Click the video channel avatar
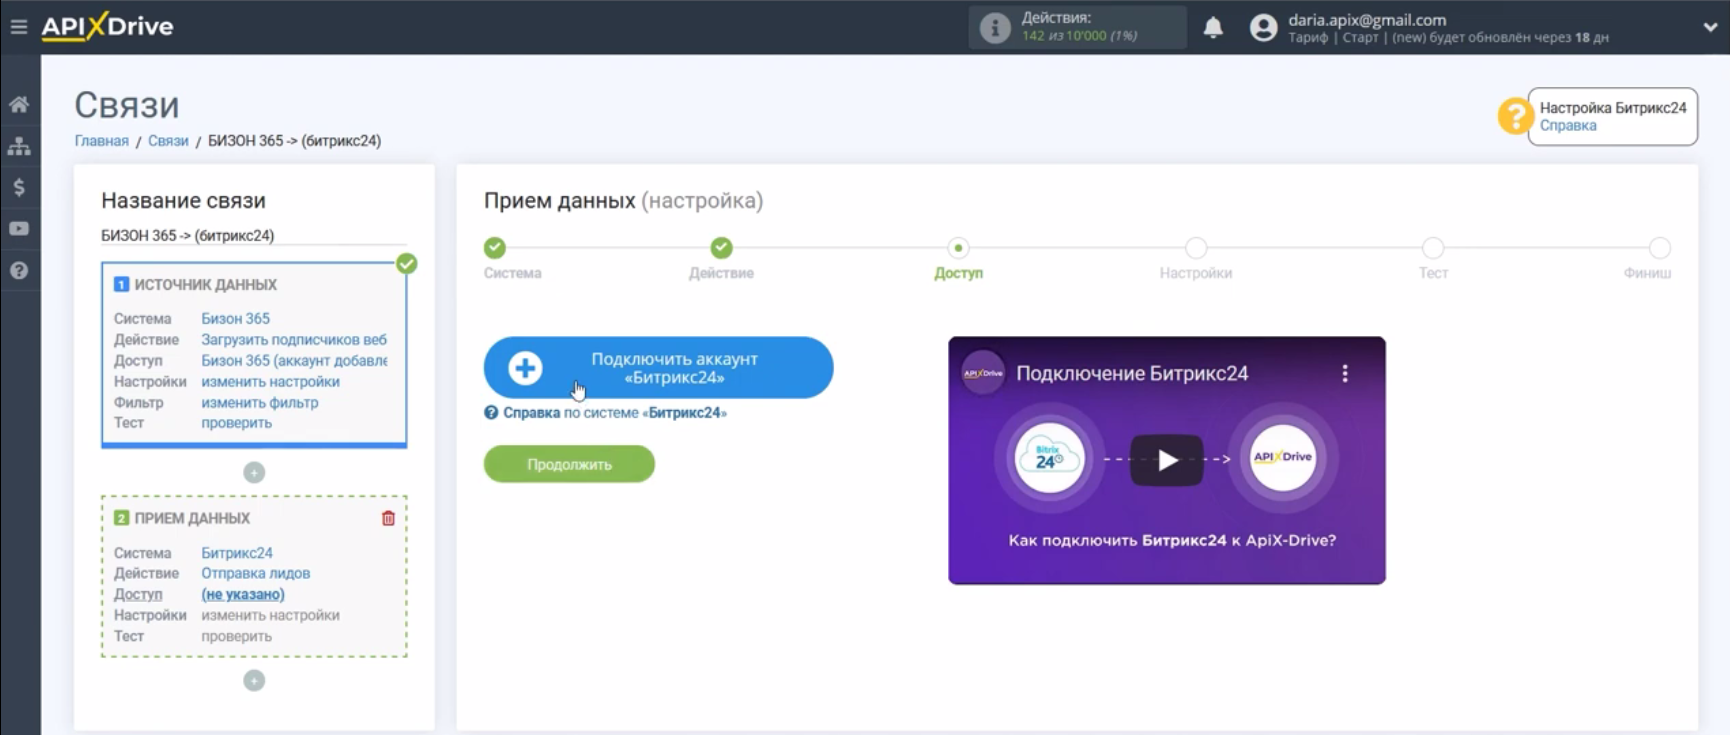 coord(983,373)
